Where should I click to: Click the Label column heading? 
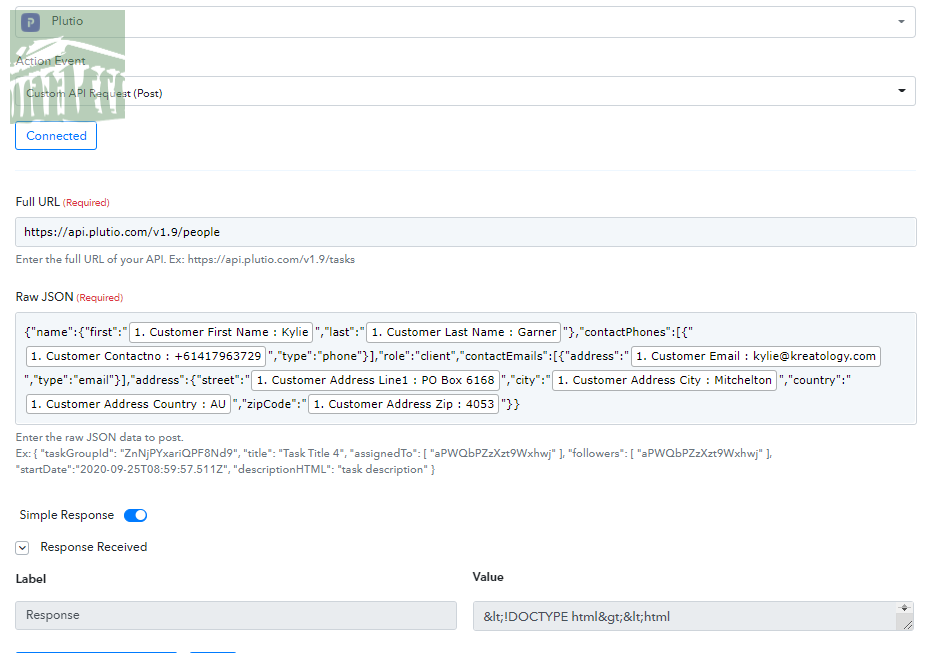click(x=31, y=579)
